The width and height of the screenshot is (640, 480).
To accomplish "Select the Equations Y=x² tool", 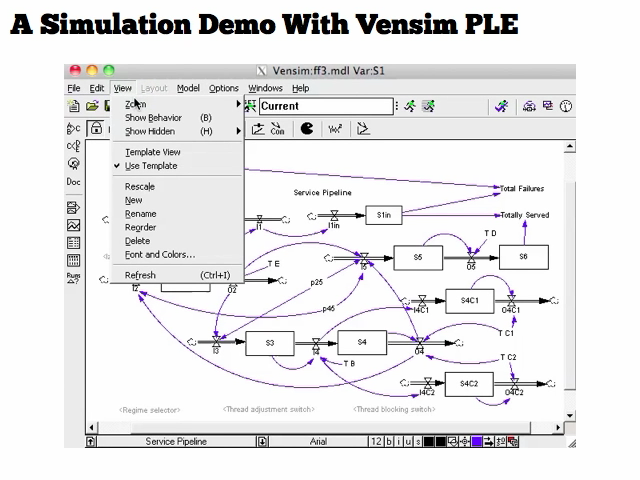I will pyautogui.click(x=335, y=129).
